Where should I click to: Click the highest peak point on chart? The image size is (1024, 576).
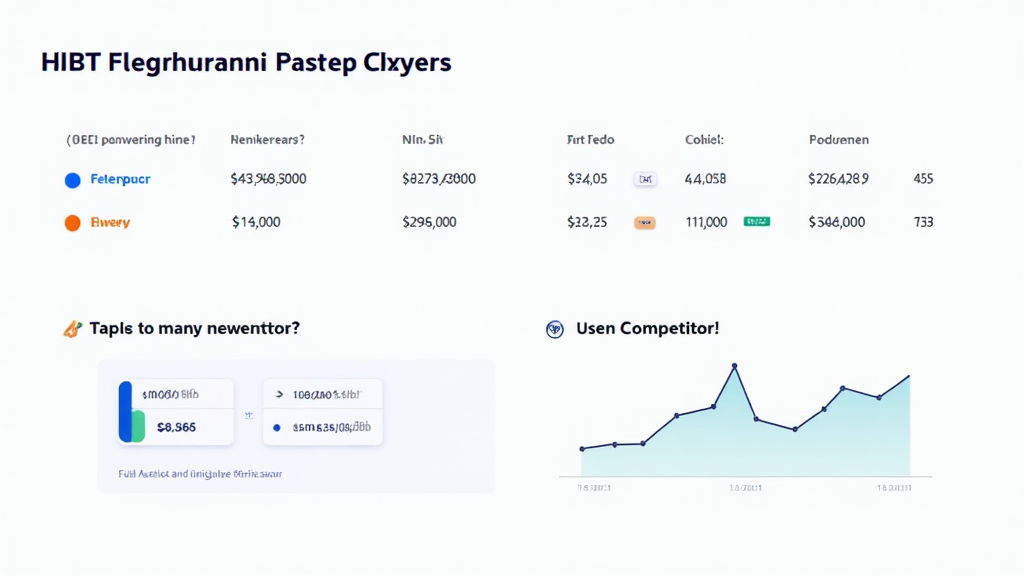click(x=735, y=366)
